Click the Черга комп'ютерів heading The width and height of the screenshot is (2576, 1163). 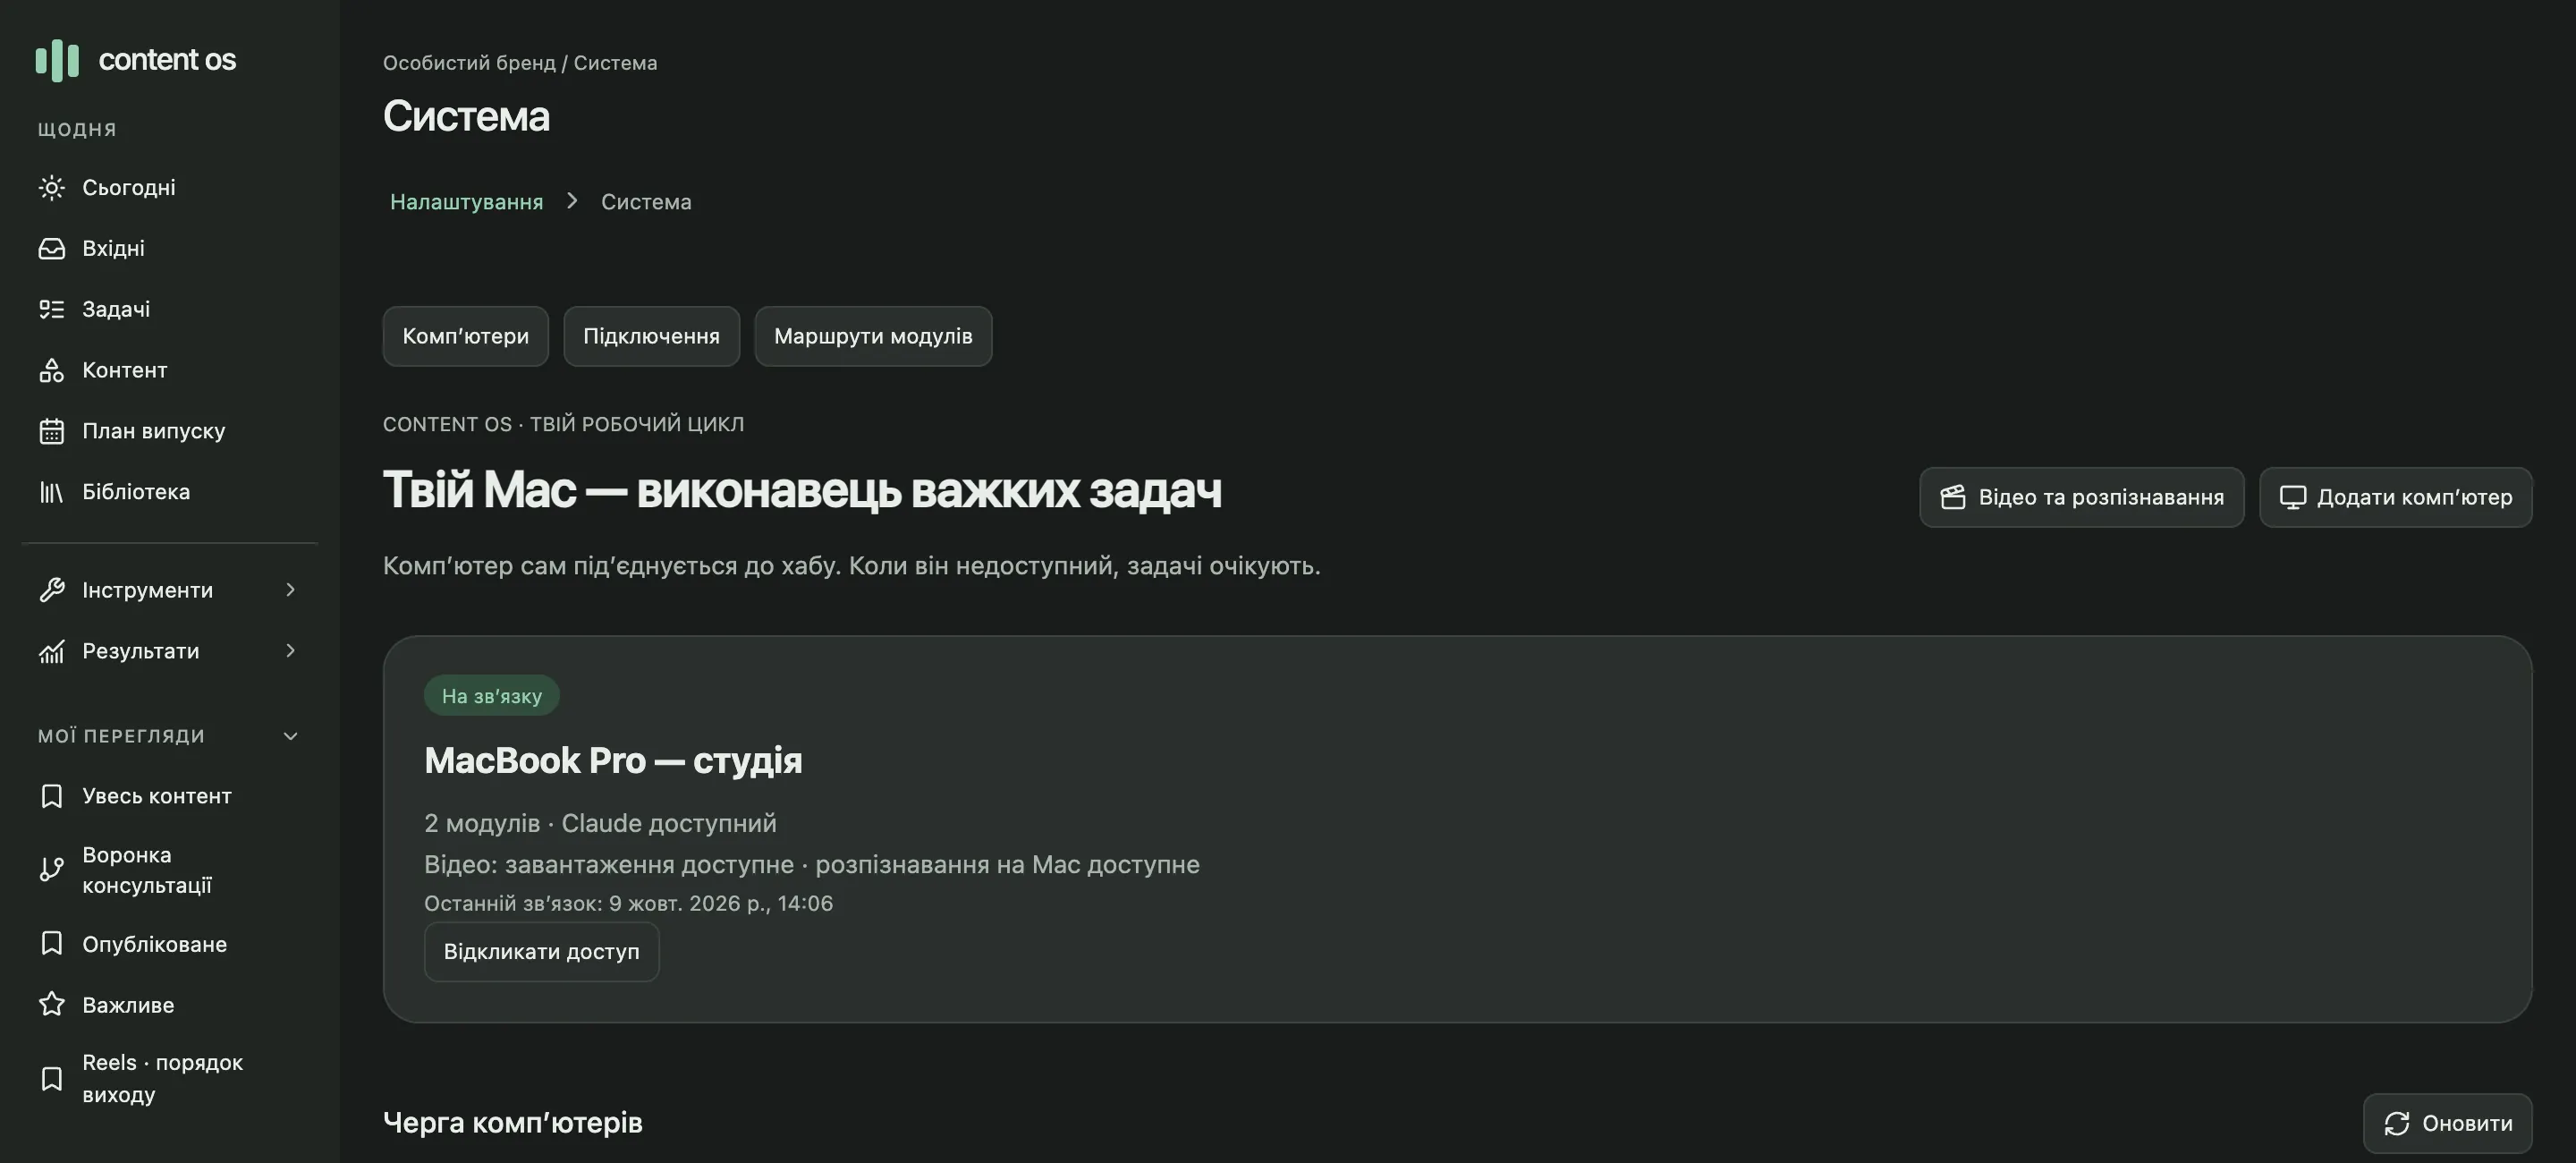point(513,1123)
